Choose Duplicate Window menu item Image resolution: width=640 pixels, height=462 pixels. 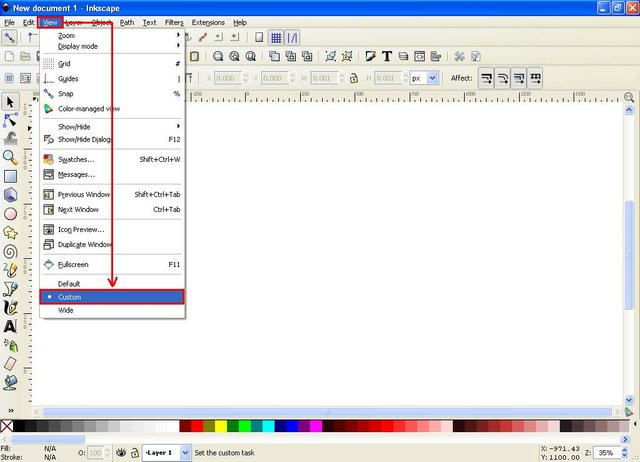(112, 244)
